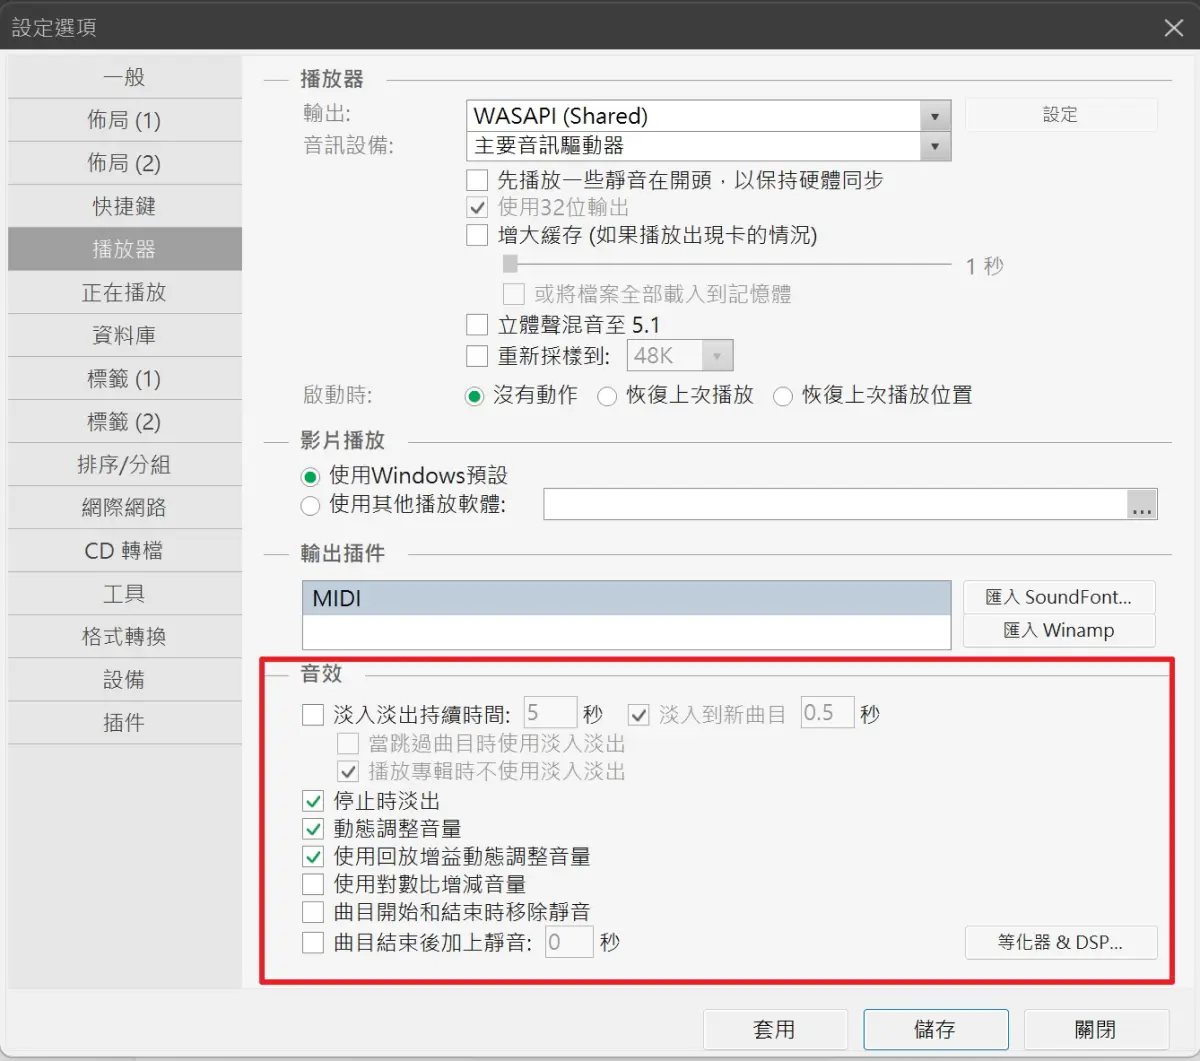
Task: Switch to 佈局 (1) category
Action: [x=125, y=120]
